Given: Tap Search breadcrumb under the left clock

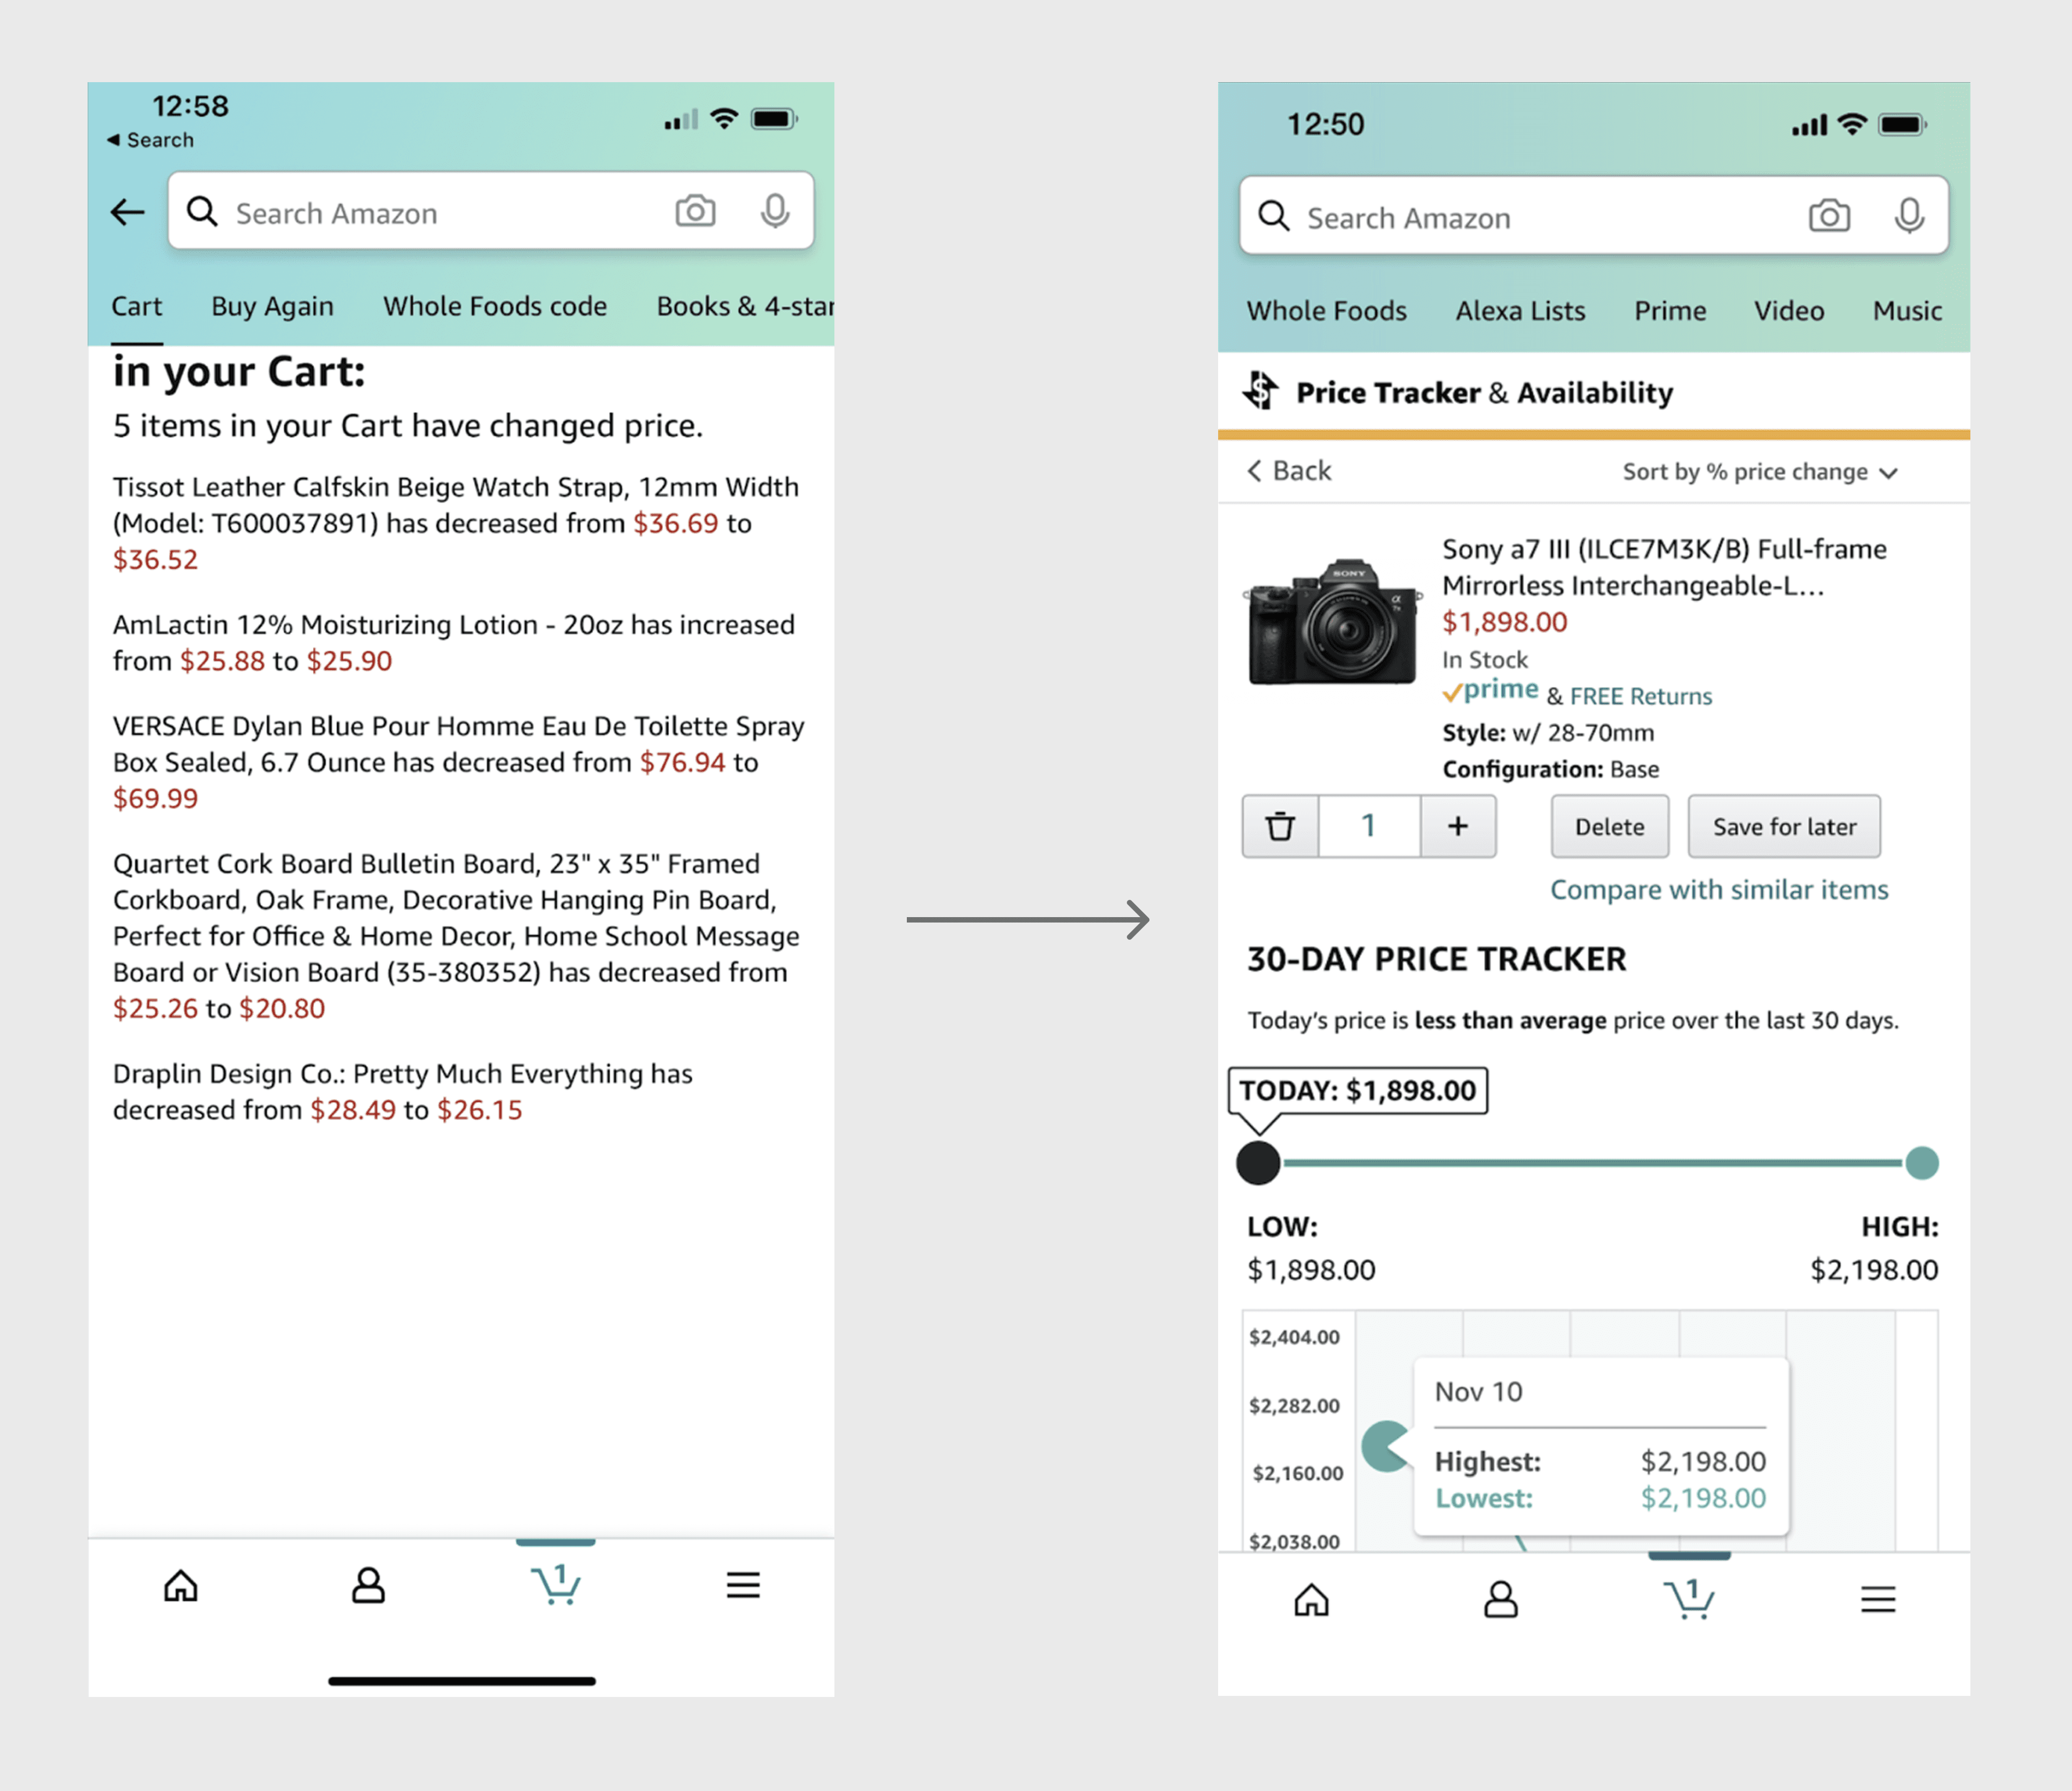Looking at the screenshot, I should pos(151,140).
